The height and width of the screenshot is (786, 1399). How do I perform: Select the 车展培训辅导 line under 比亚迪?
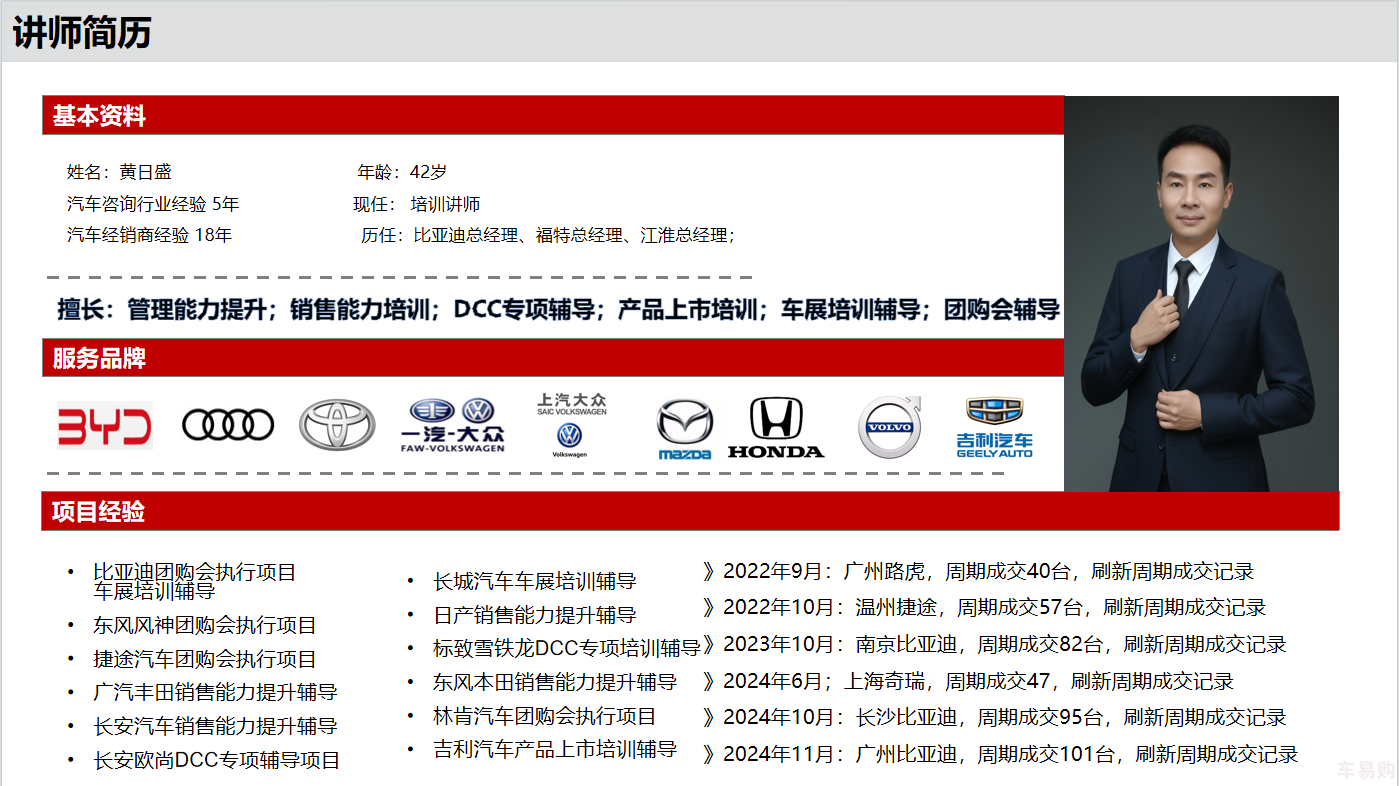(x=154, y=590)
